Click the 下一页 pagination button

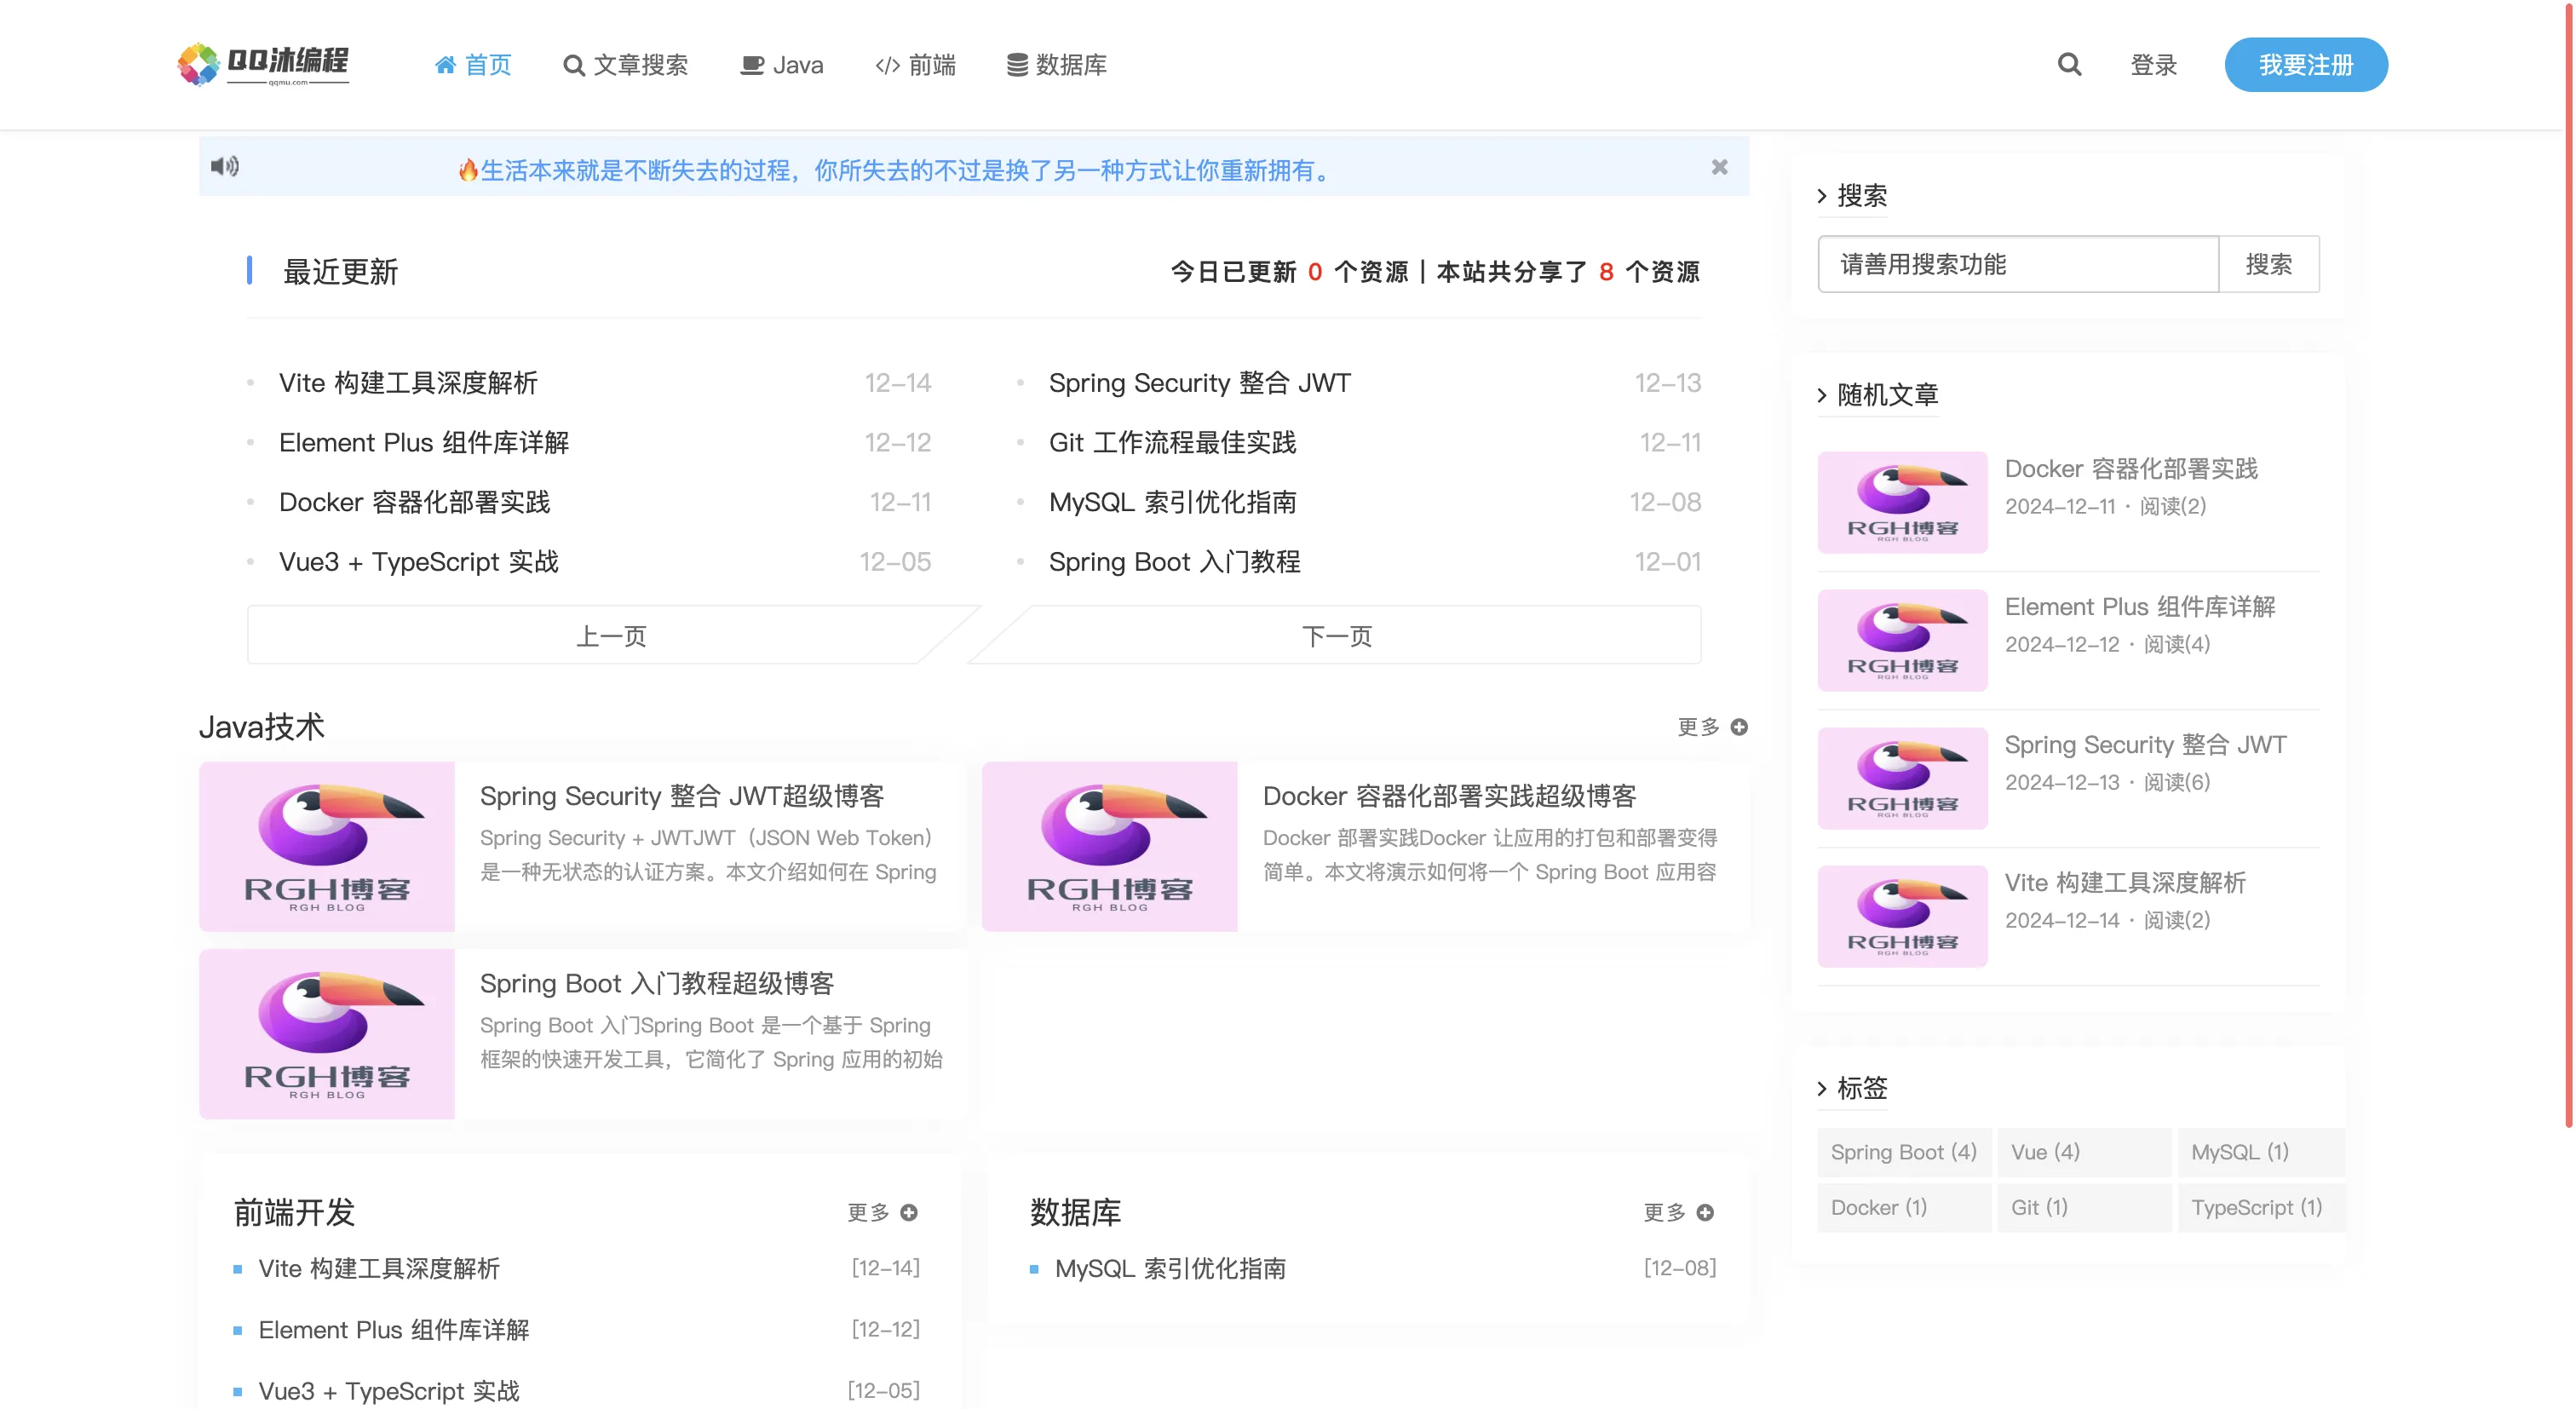click(x=1336, y=635)
